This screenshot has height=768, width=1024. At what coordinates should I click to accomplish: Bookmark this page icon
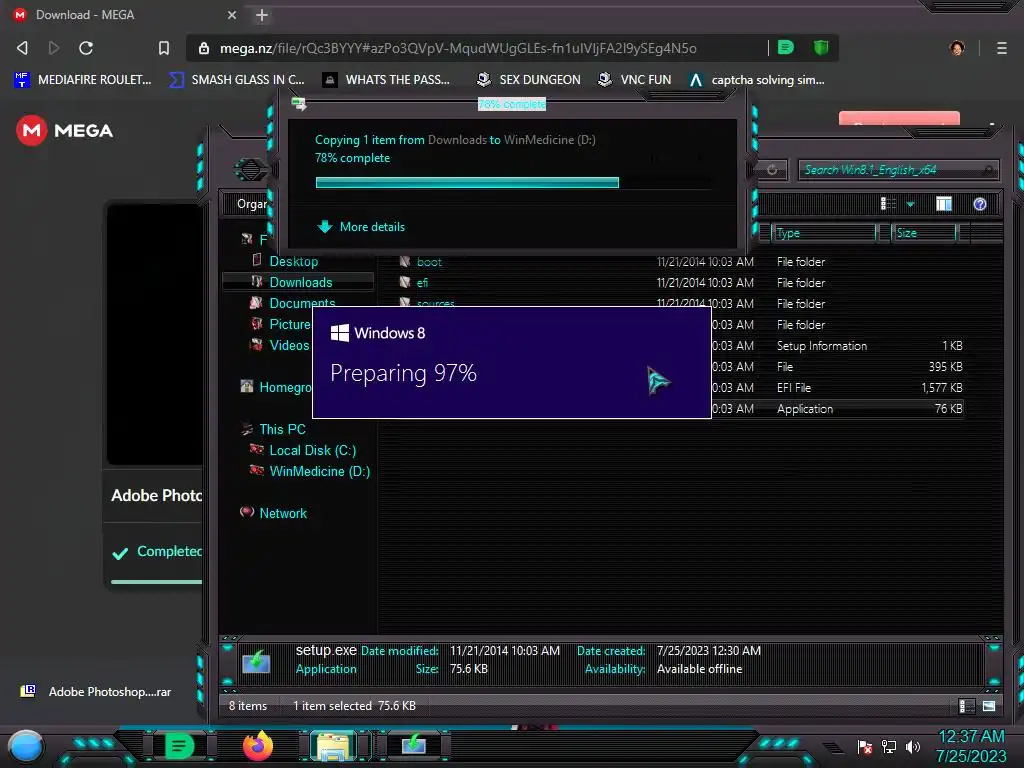[164, 48]
